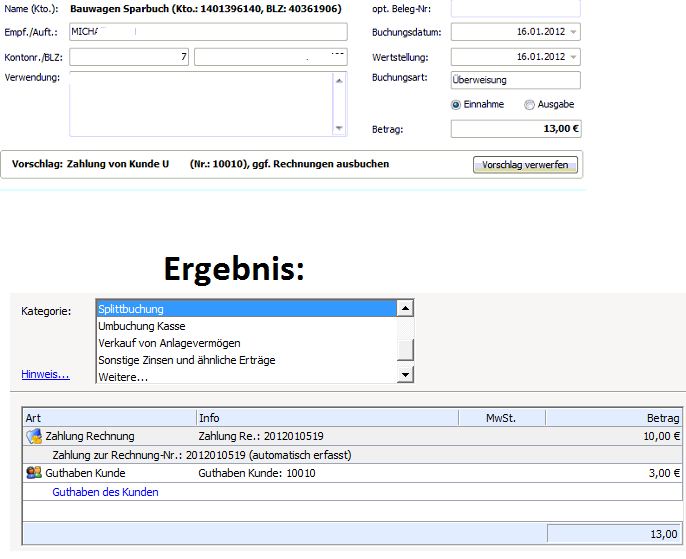The height and width of the screenshot is (559, 686).
Task: Open the Hinweis… link
Action: (46, 374)
